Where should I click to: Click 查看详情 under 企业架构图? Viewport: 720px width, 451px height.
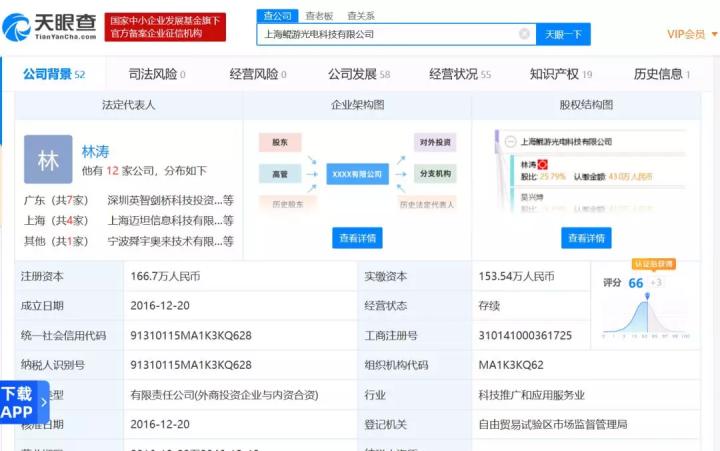pyautogui.click(x=357, y=238)
